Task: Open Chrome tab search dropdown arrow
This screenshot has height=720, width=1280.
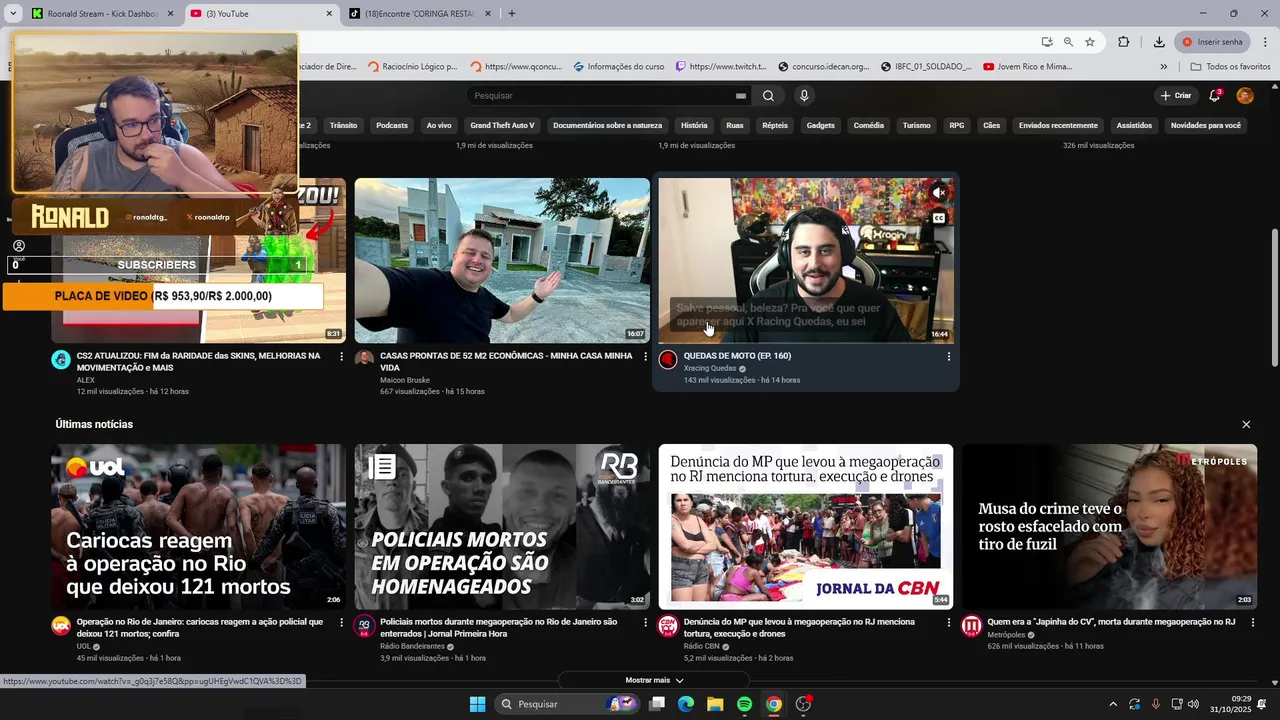Action: (x=13, y=14)
